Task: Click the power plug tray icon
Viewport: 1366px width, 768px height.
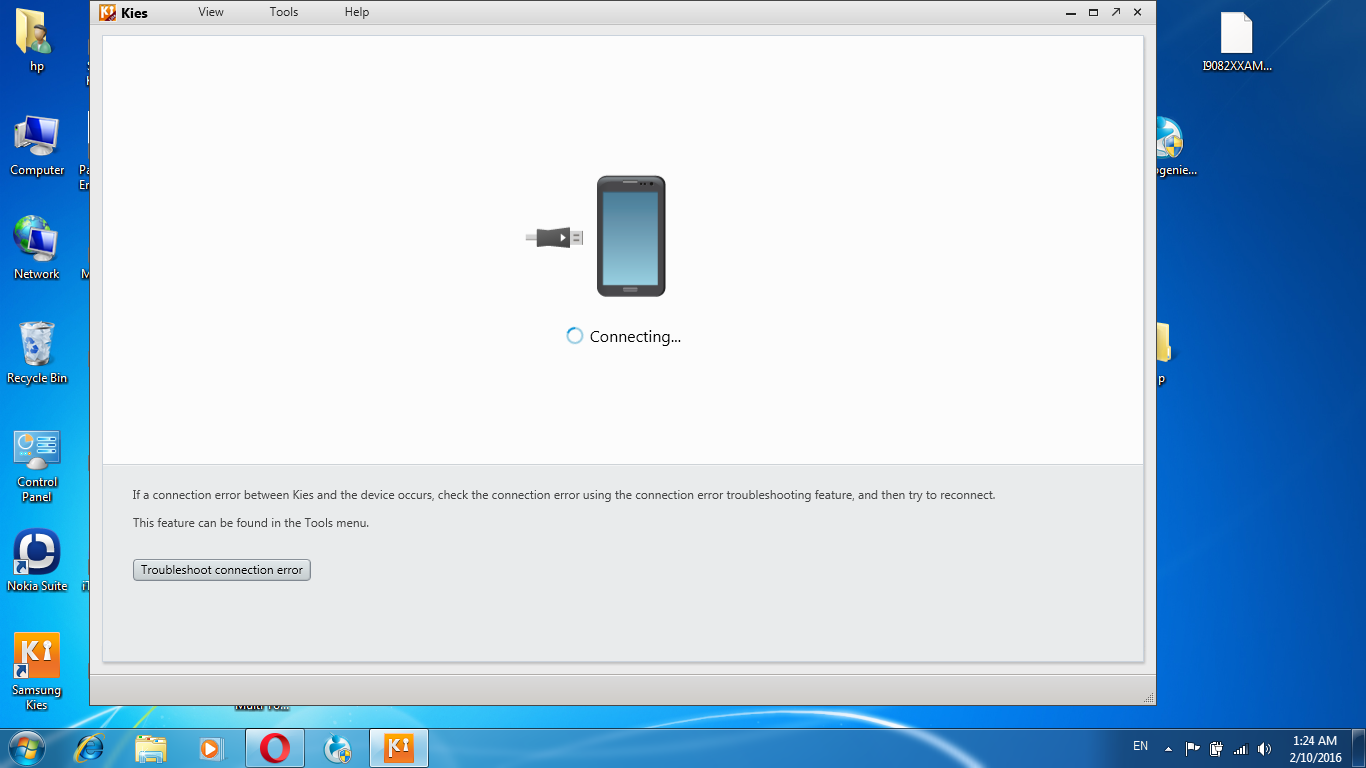Action: (1216, 749)
